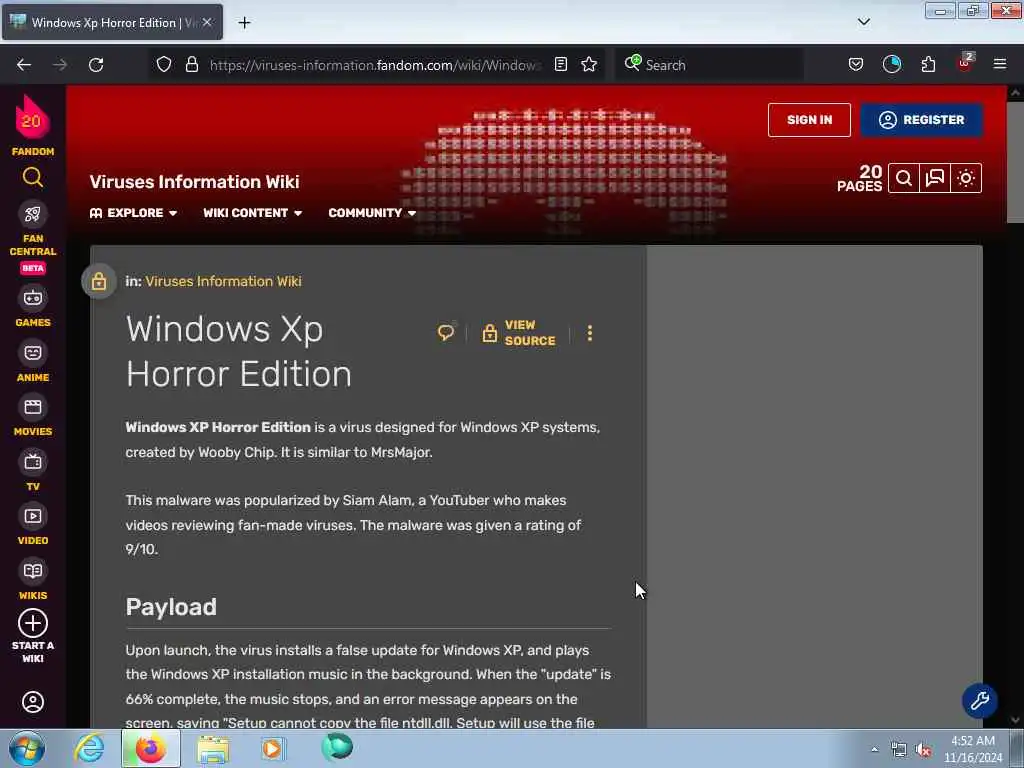This screenshot has height=768, width=1024.
Task: Open tracking protection shield icon
Action: (x=164, y=64)
